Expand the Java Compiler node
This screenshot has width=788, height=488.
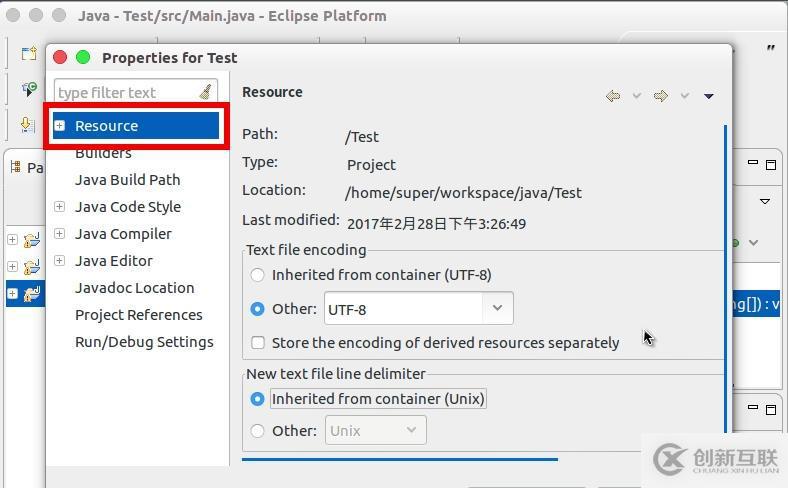[x=60, y=234]
